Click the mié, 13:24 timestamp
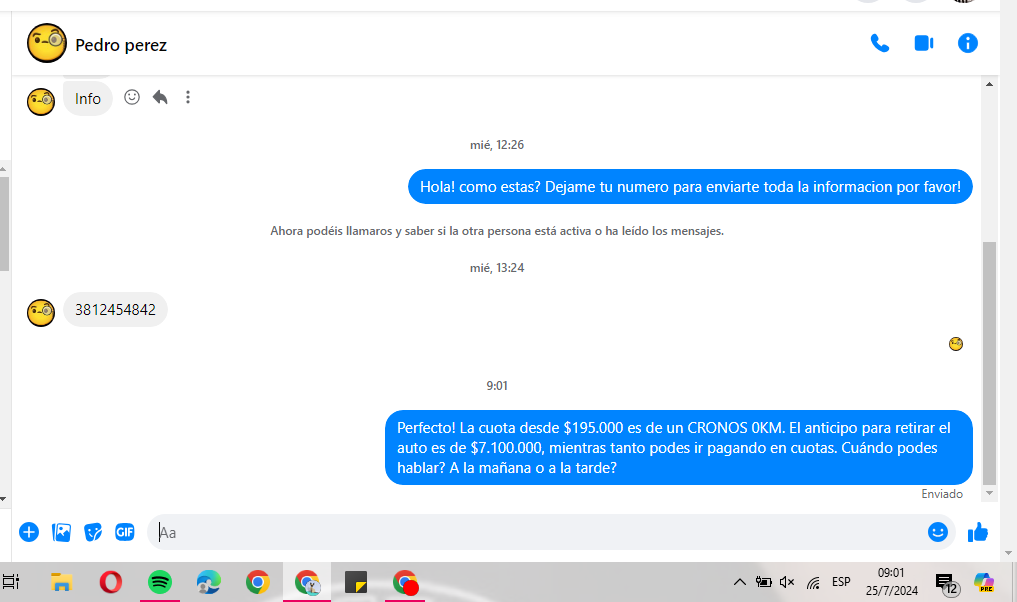 [x=497, y=268]
